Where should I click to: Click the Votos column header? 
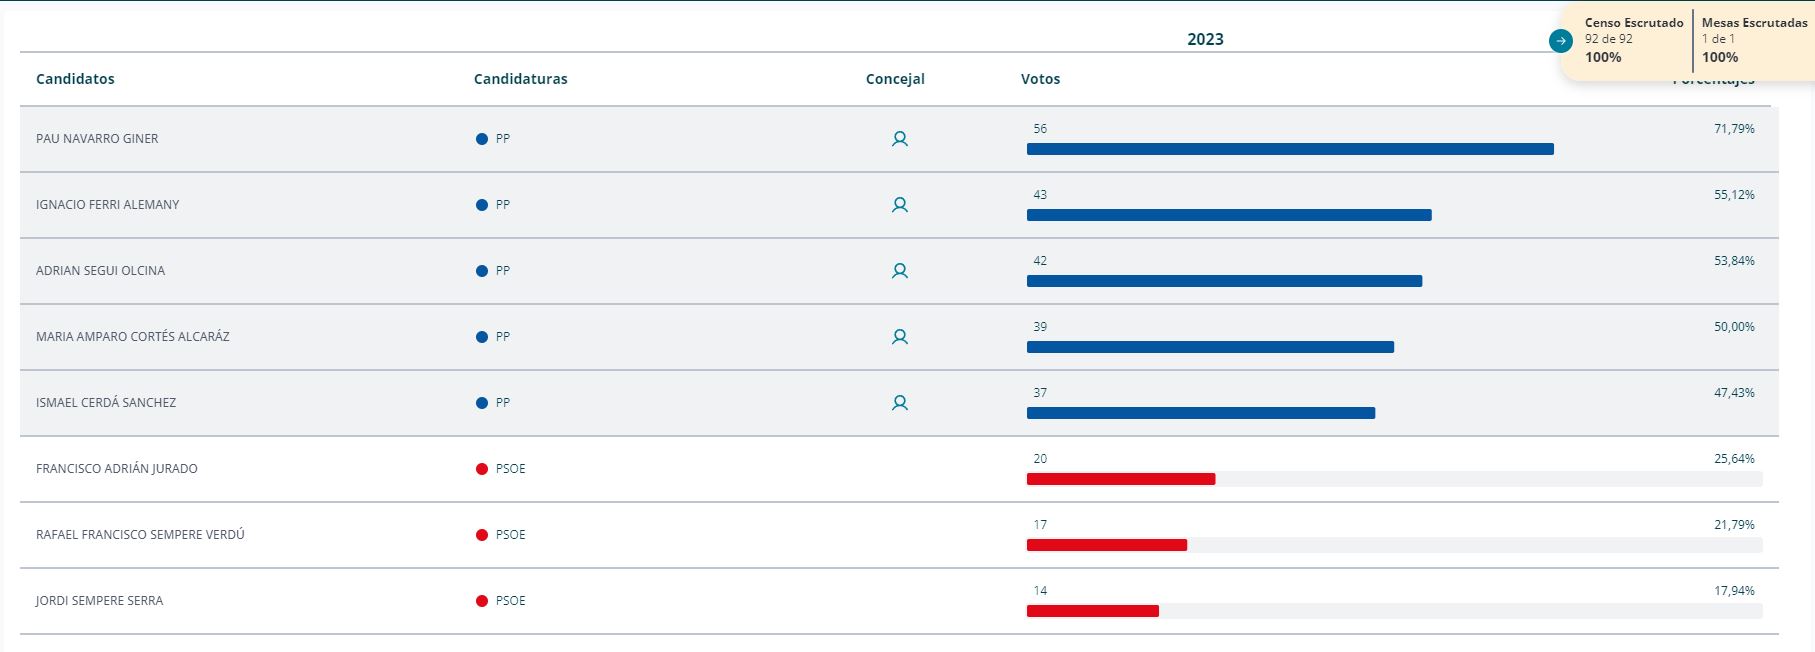(1040, 79)
